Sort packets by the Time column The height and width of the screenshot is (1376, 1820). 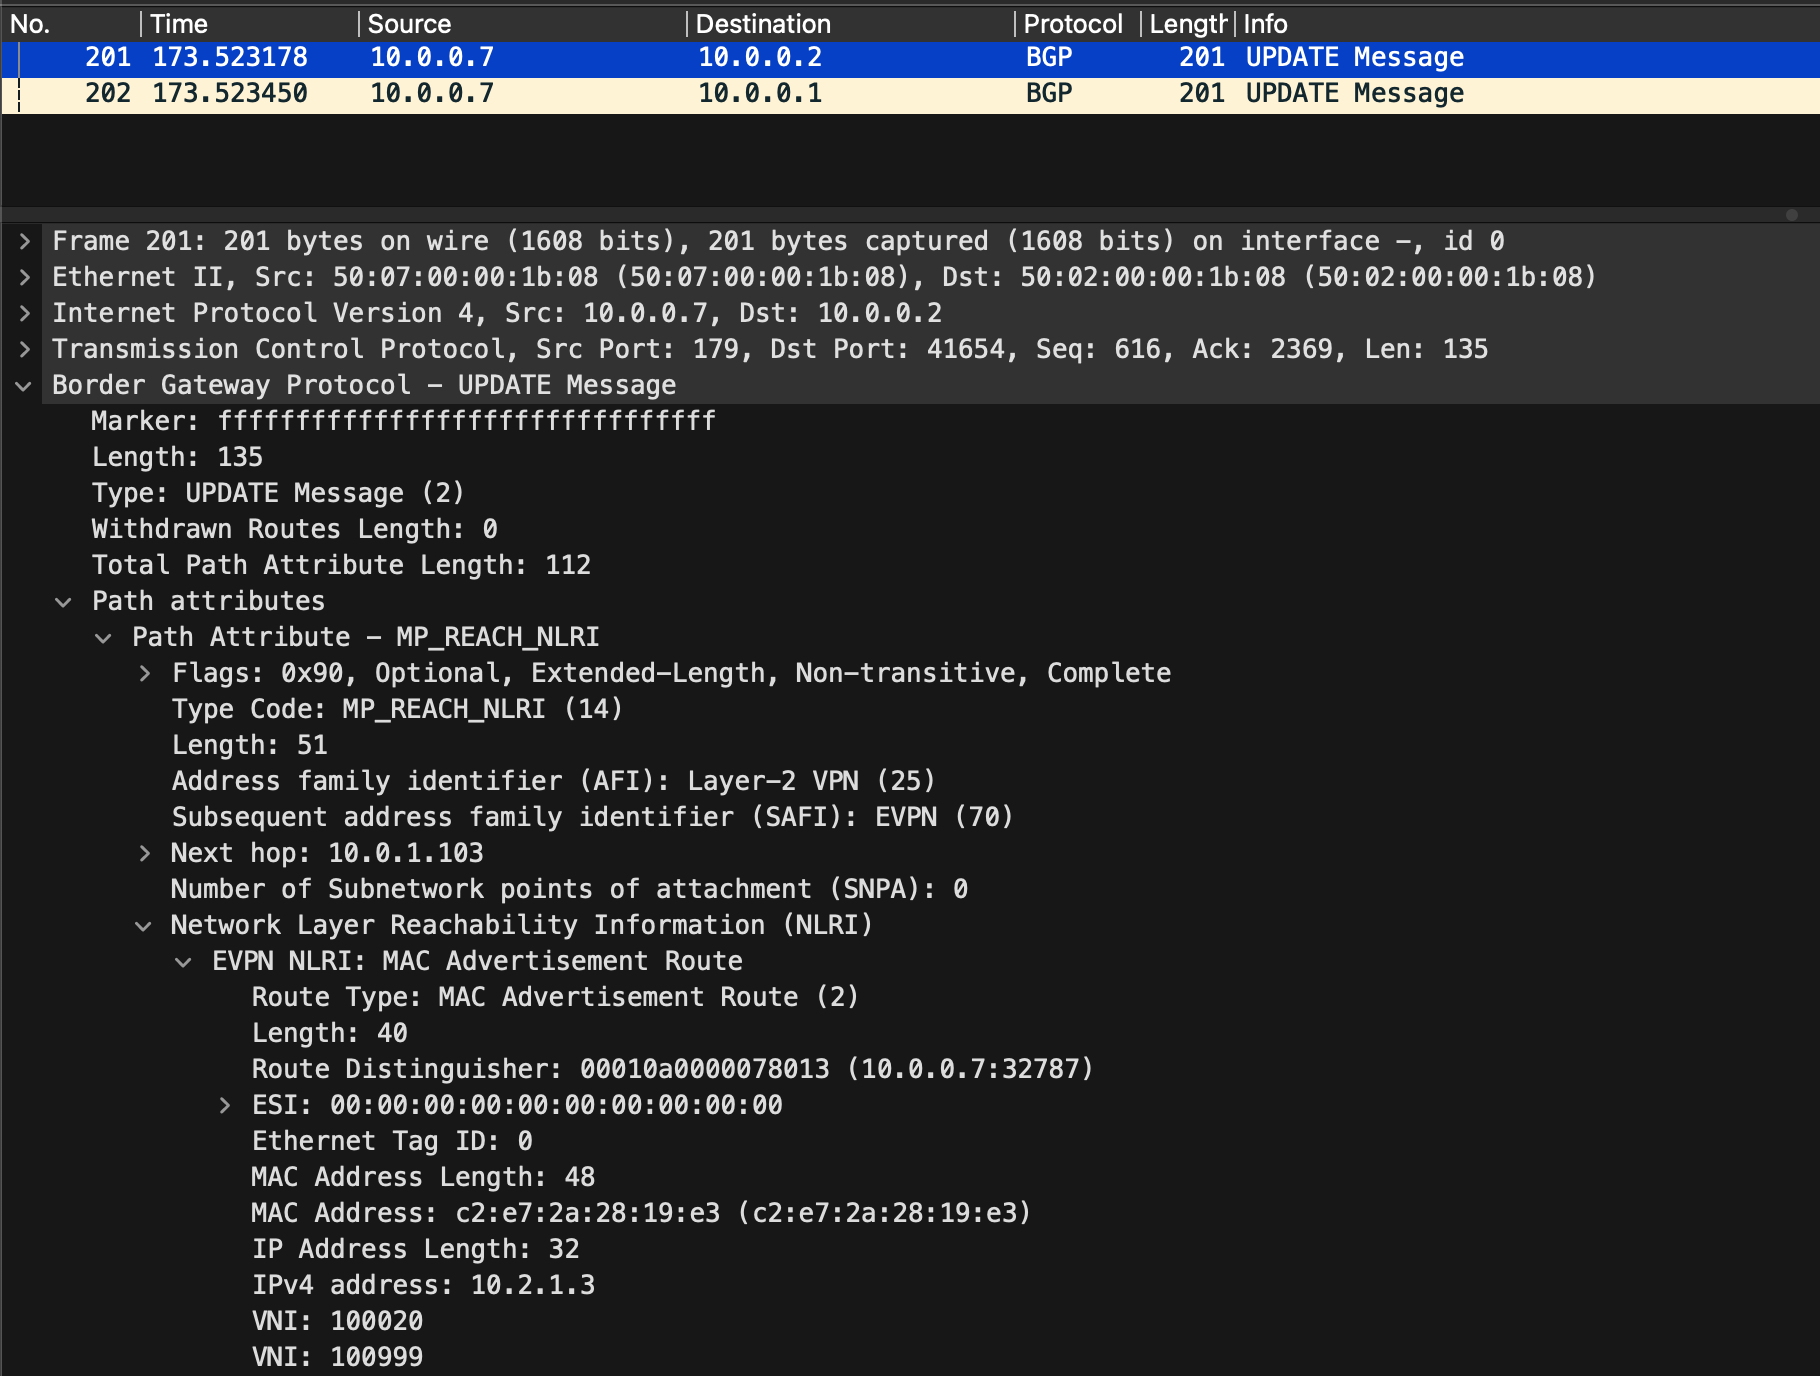tap(249, 24)
